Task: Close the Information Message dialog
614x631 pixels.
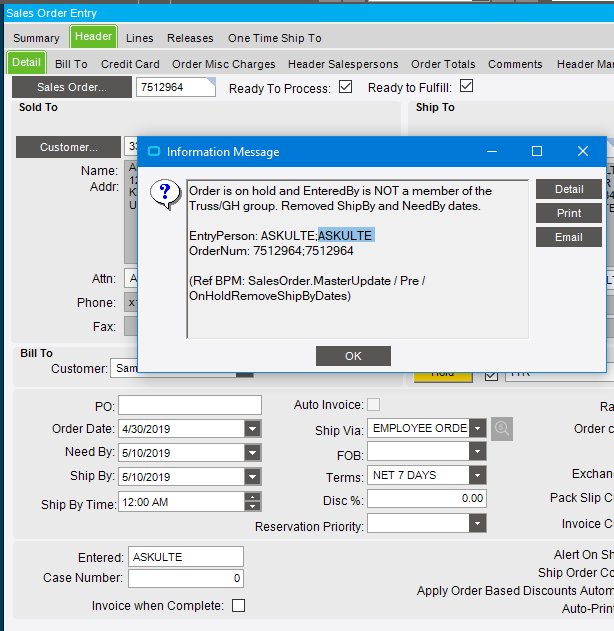Action: point(583,151)
